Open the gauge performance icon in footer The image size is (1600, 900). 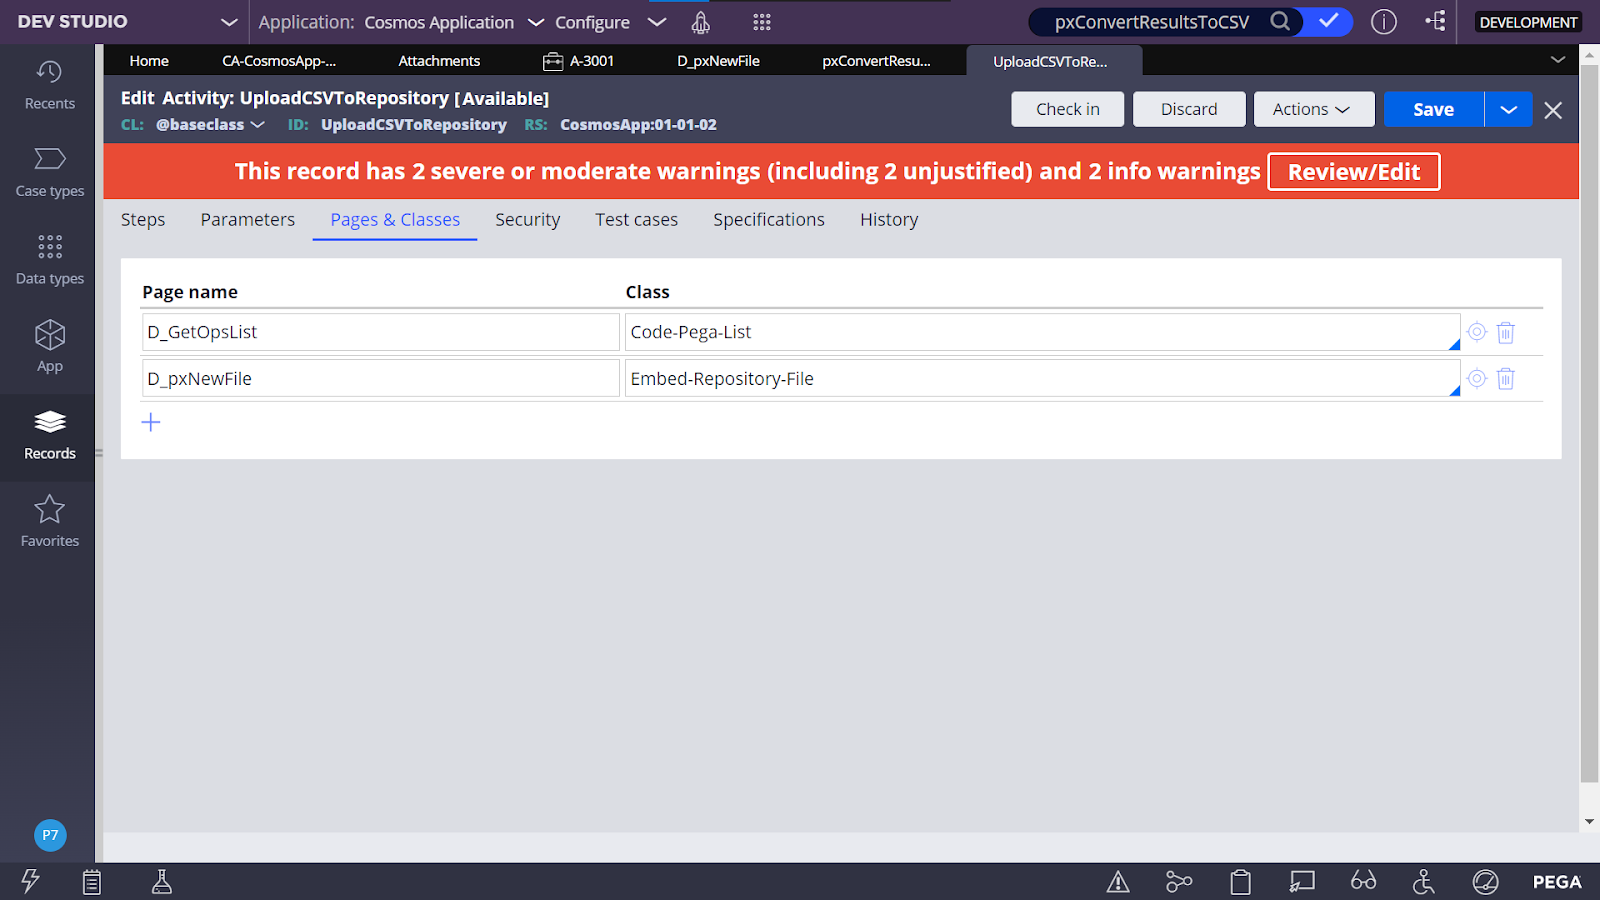pyautogui.click(x=1486, y=882)
